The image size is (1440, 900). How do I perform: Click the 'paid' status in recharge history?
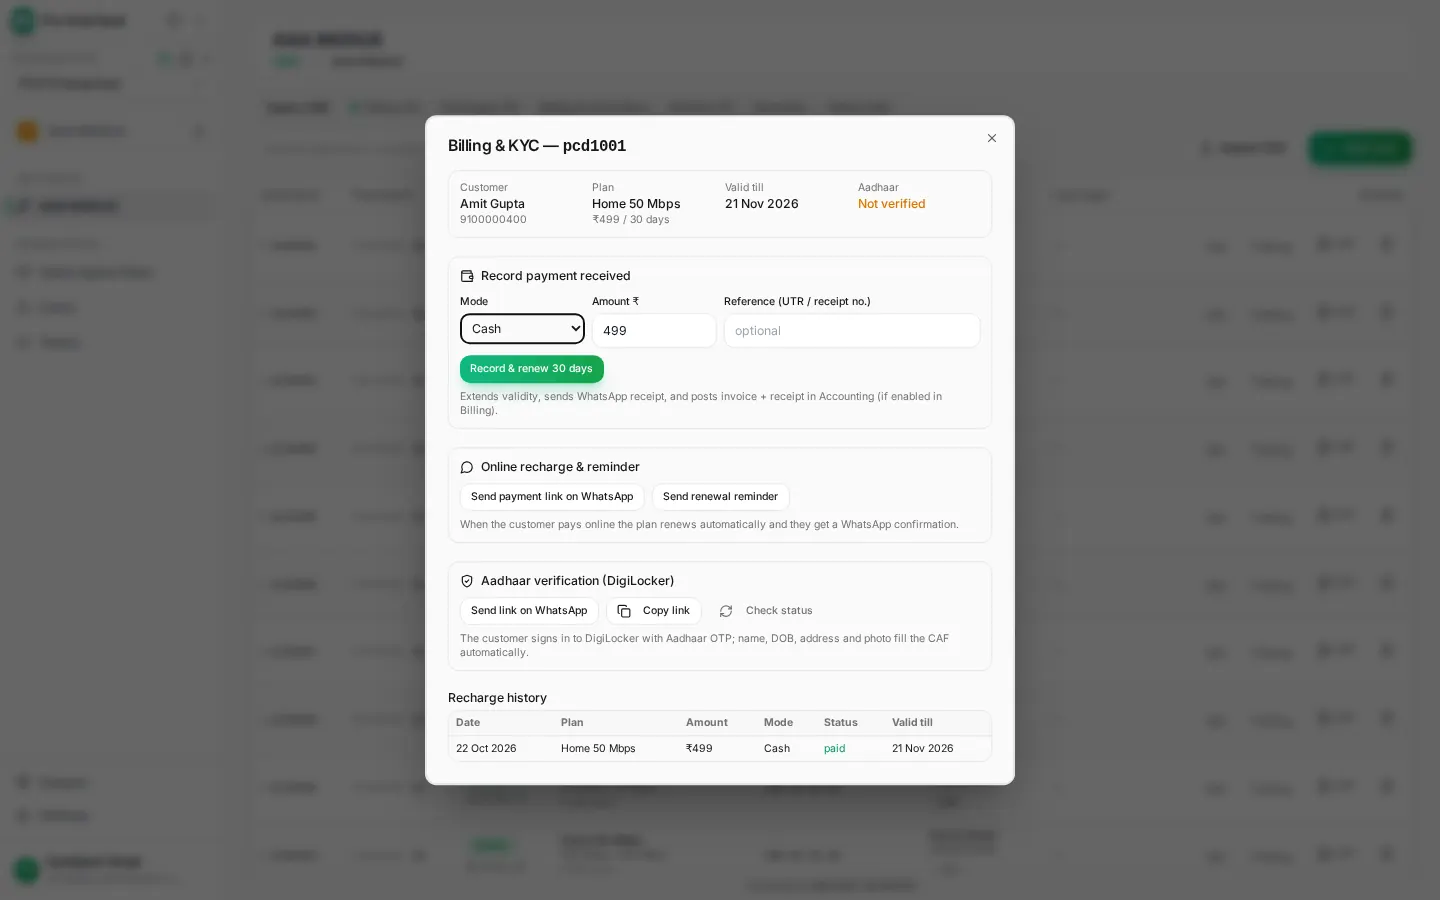(x=834, y=749)
